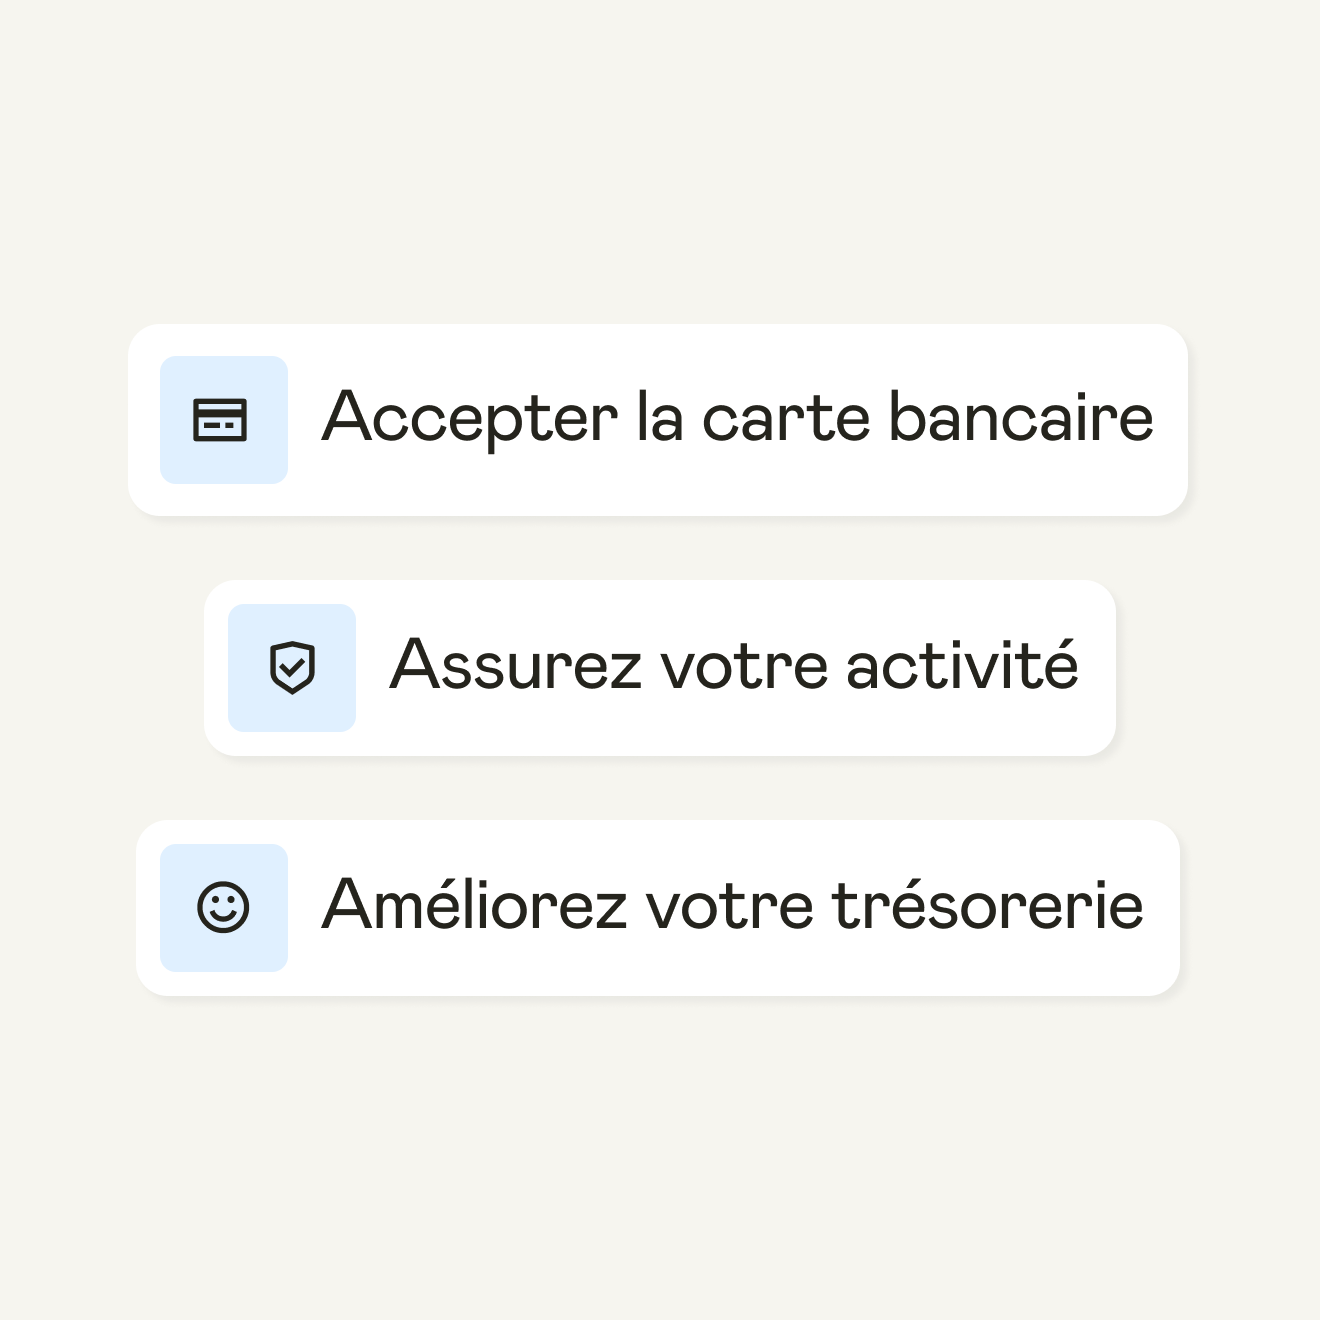Click the word "bancaire"

tap(1021, 418)
